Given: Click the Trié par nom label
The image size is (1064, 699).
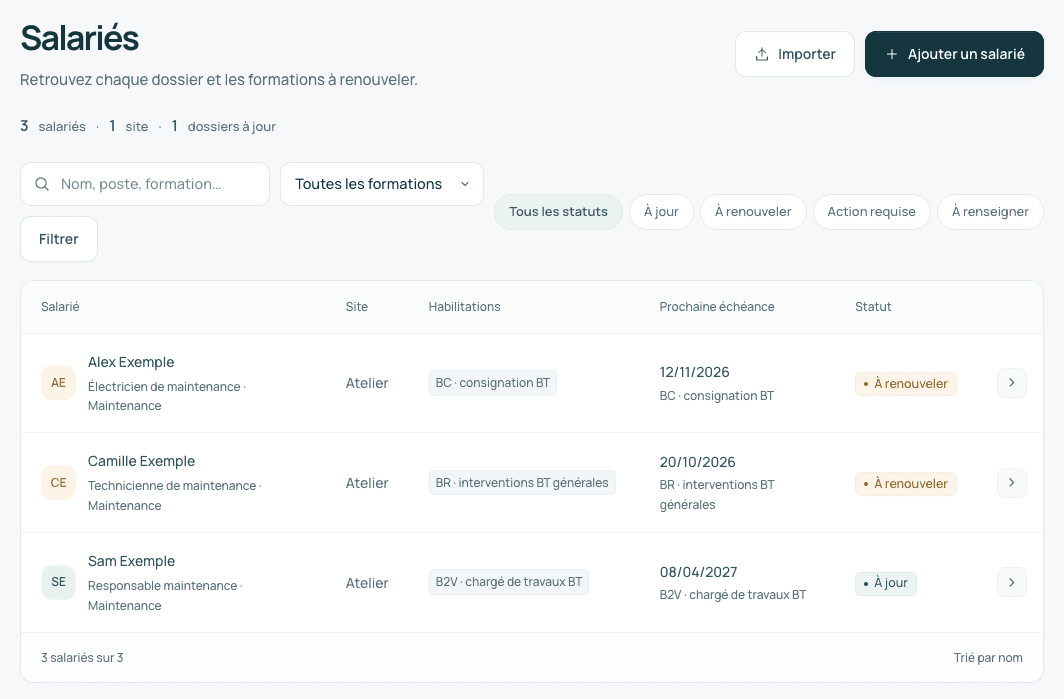Looking at the screenshot, I should coord(988,658).
